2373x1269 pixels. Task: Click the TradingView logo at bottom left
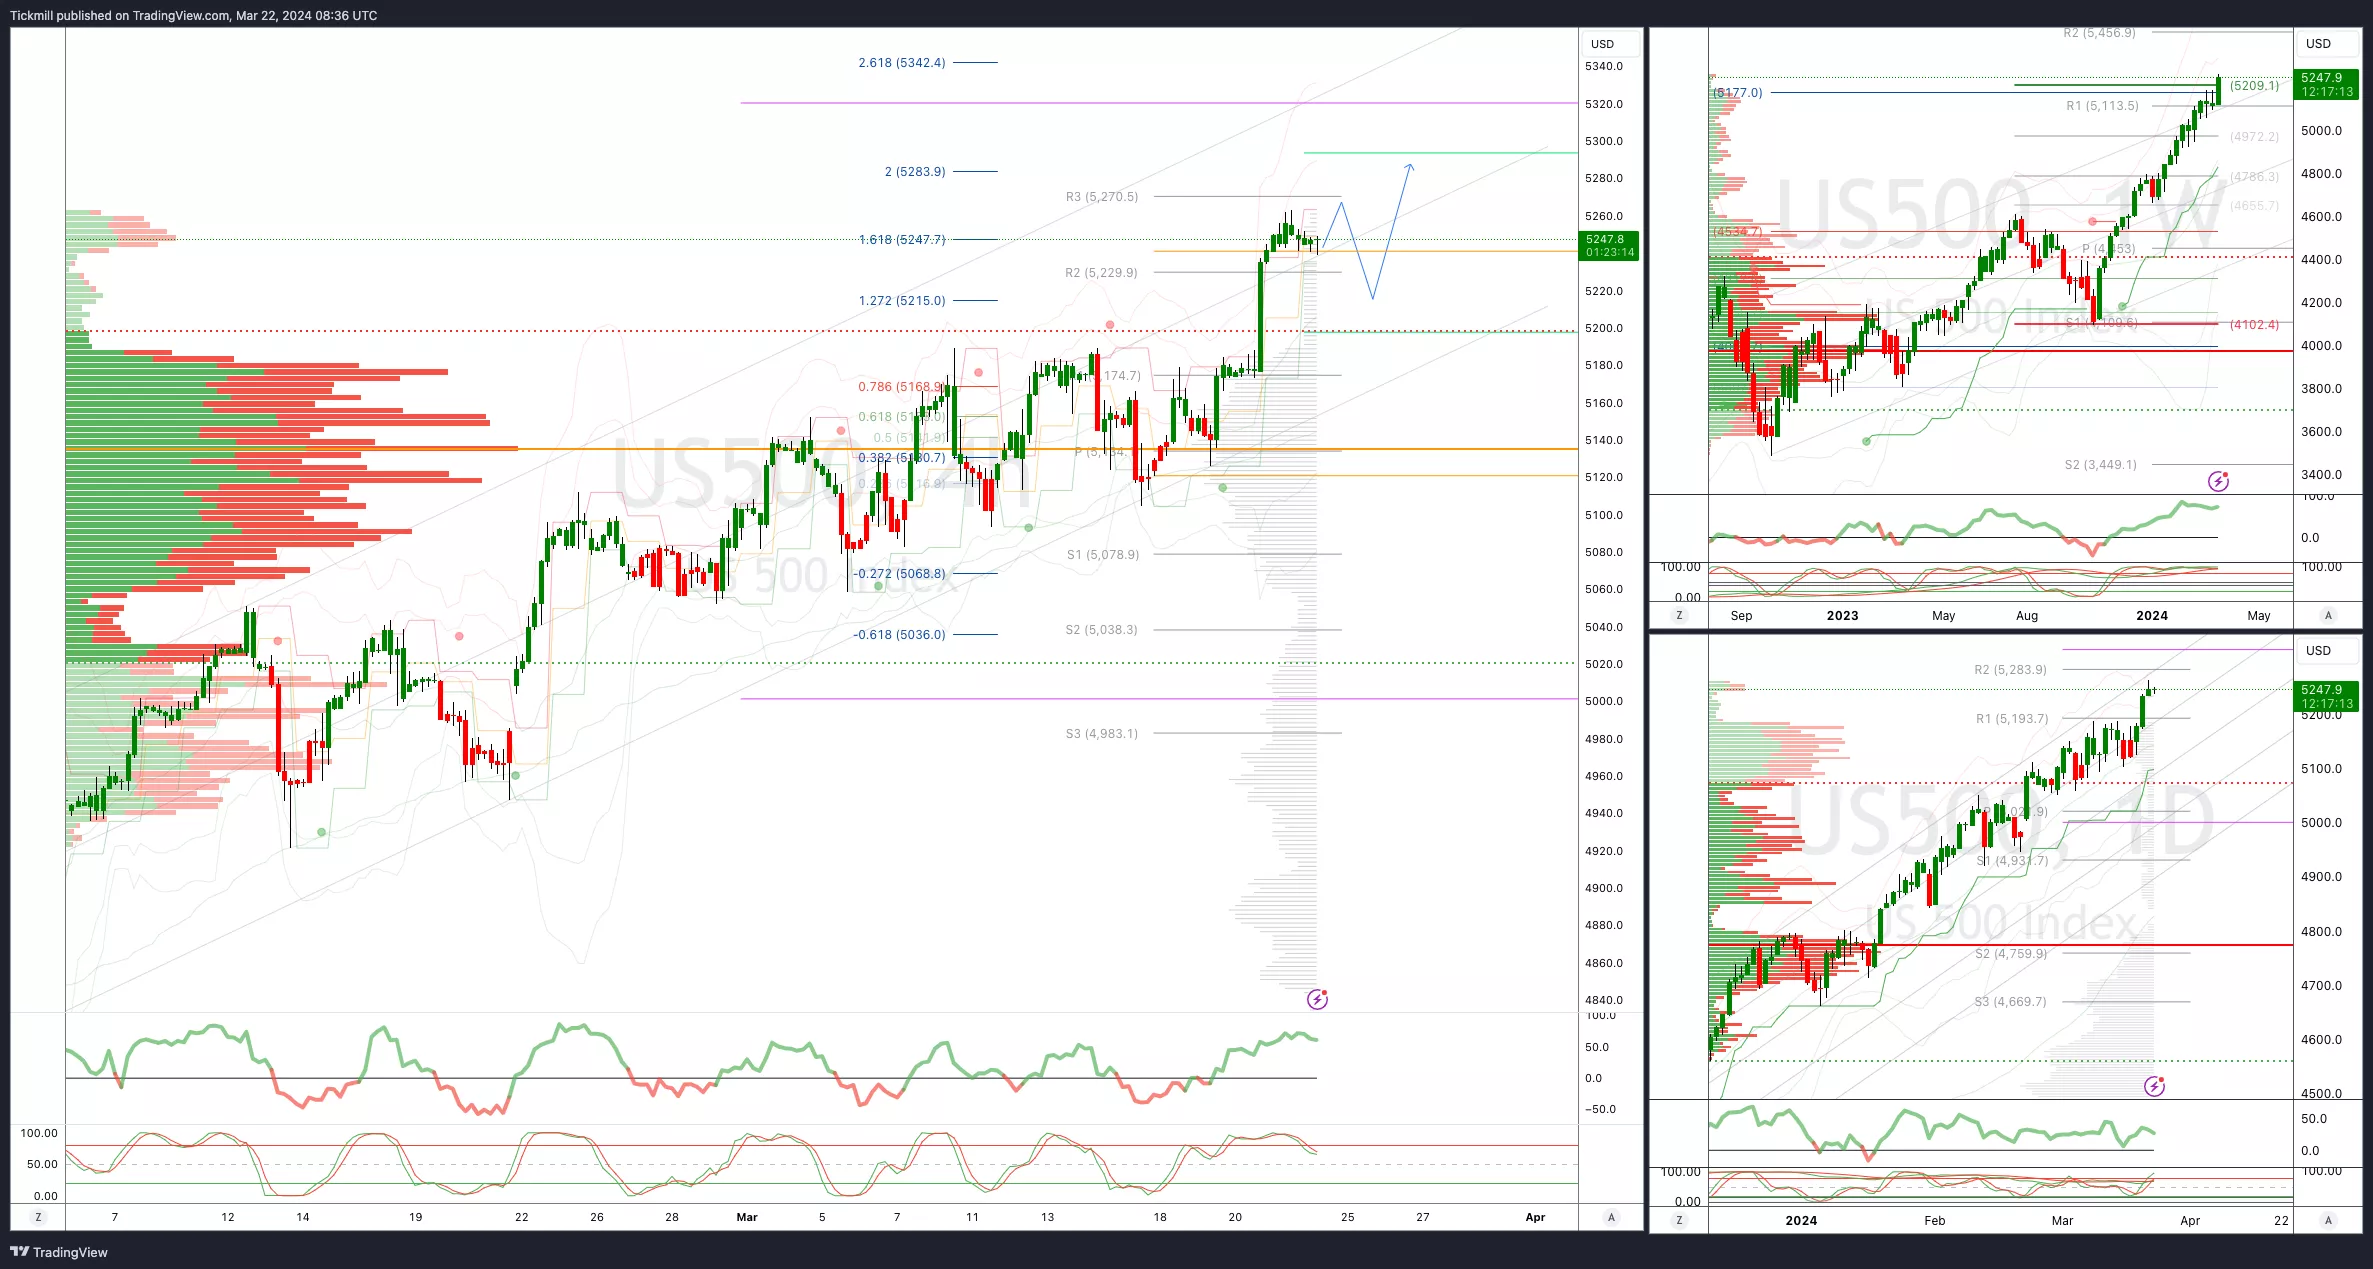[59, 1252]
